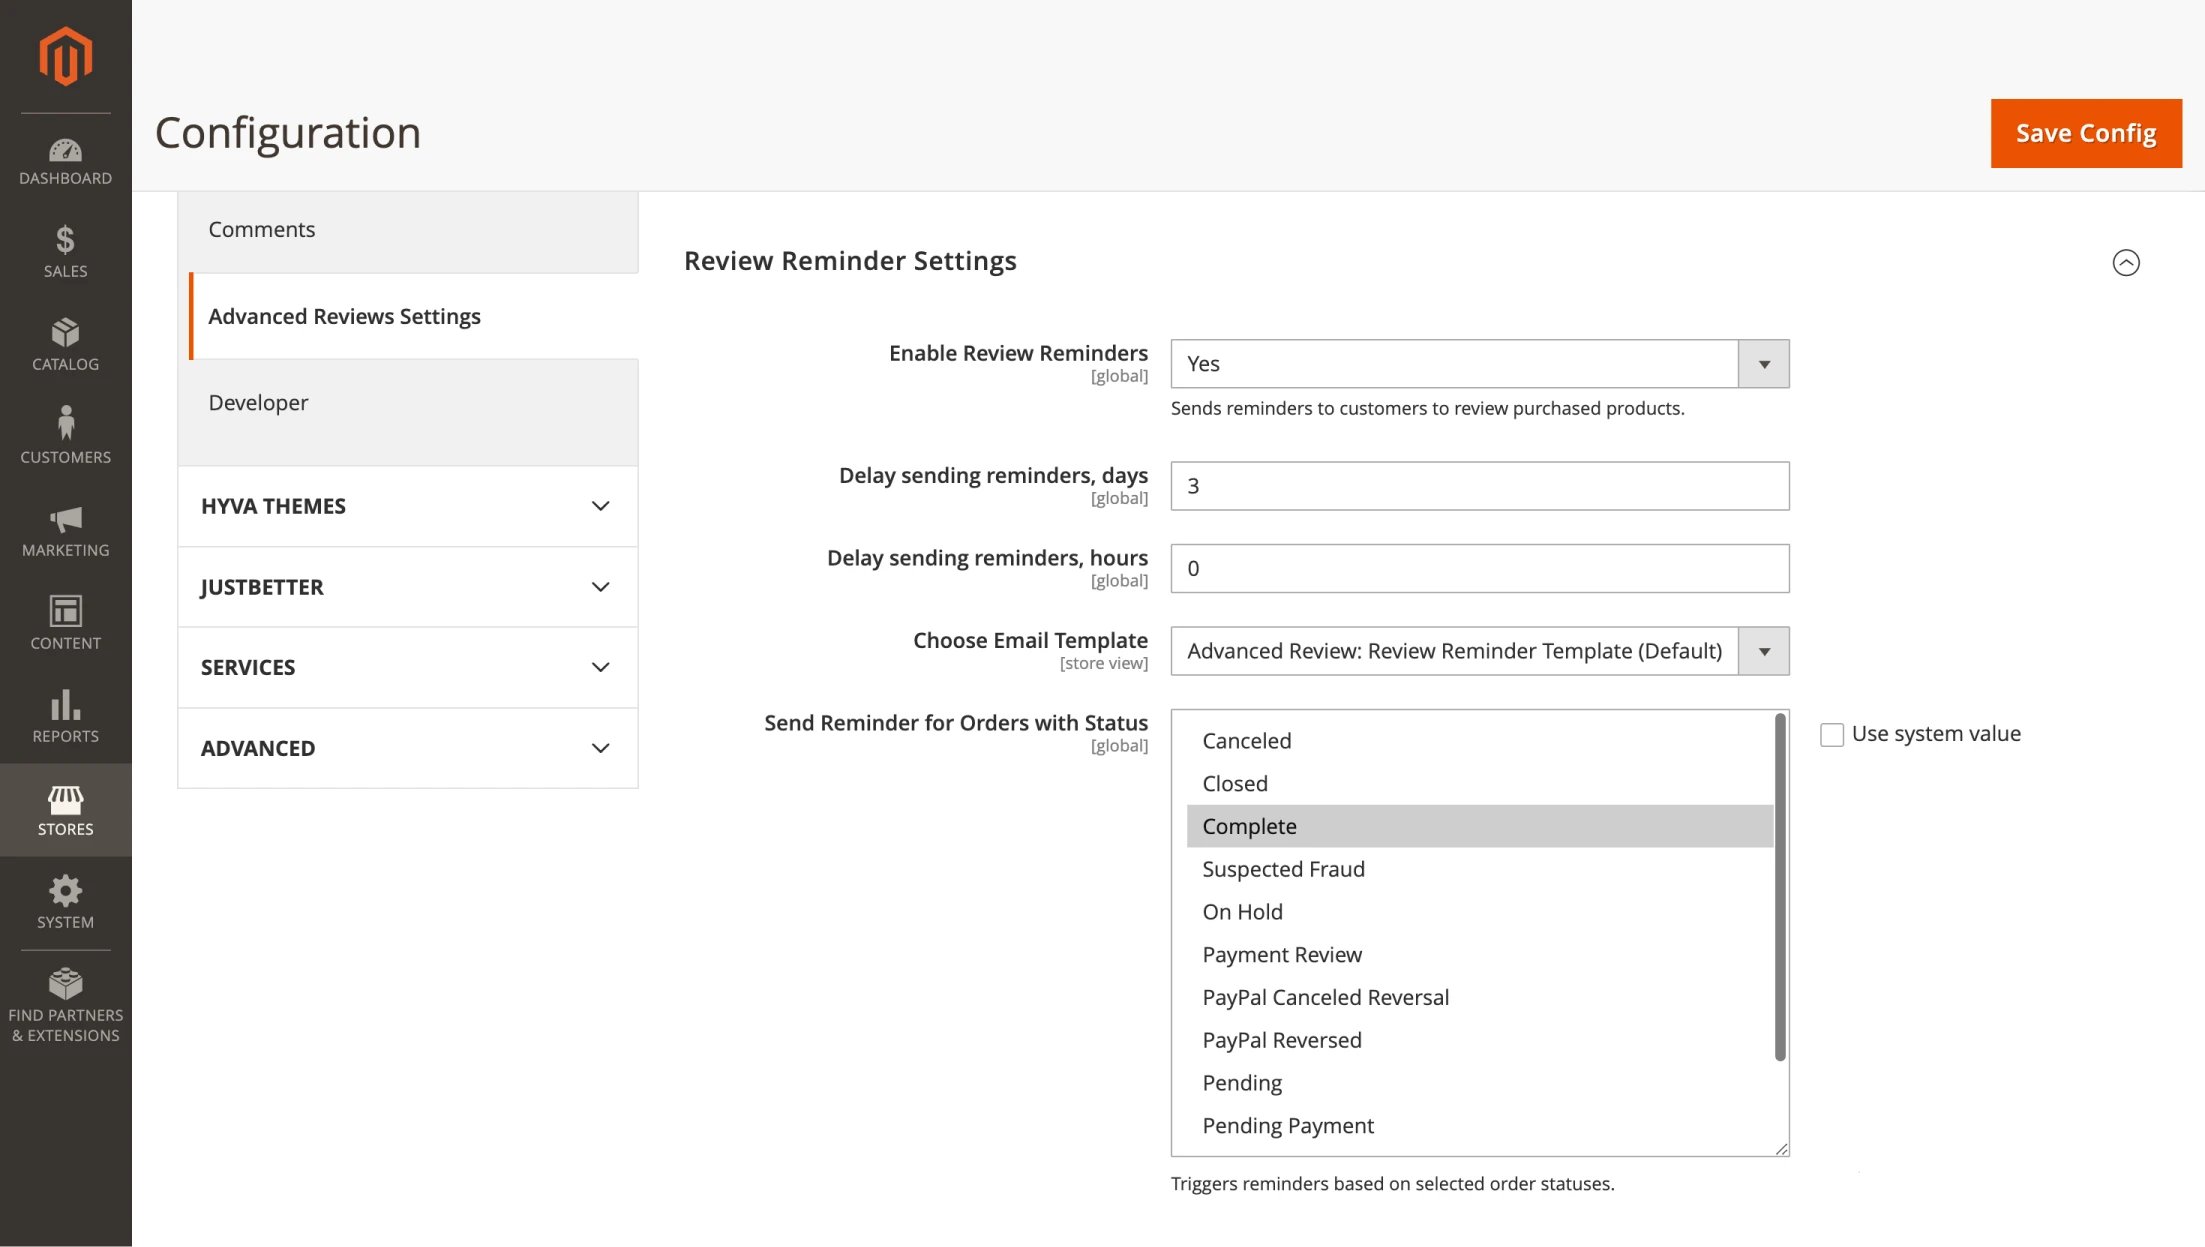The height and width of the screenshot is (1247, 2205).
Task: Check the Use system value checkbox
Action: 1832,733
